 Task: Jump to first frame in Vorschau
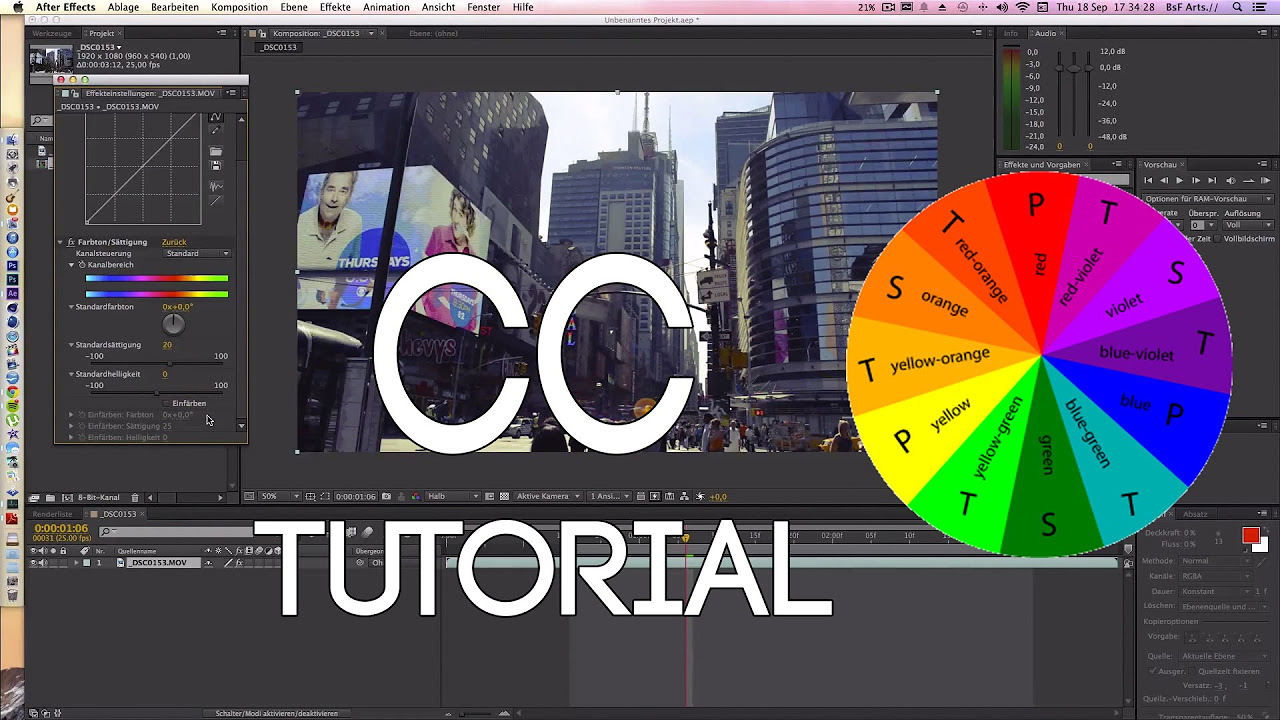1148,181
